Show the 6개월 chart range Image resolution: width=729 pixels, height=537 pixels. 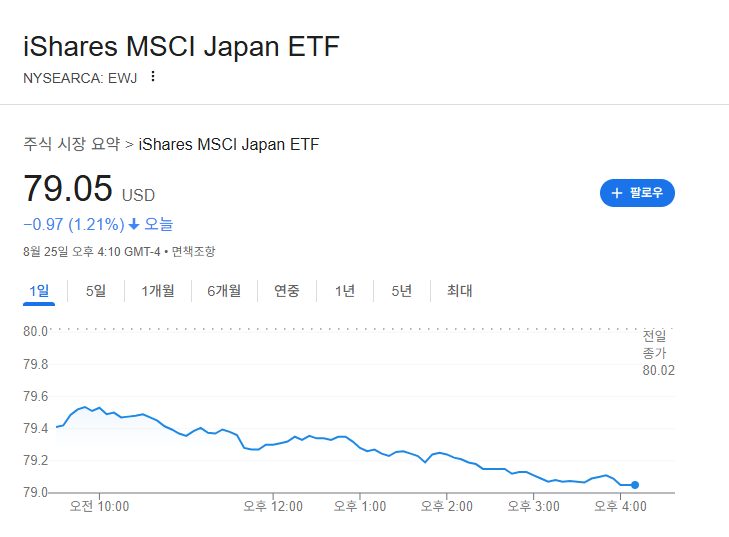click(x=225, y=291)
